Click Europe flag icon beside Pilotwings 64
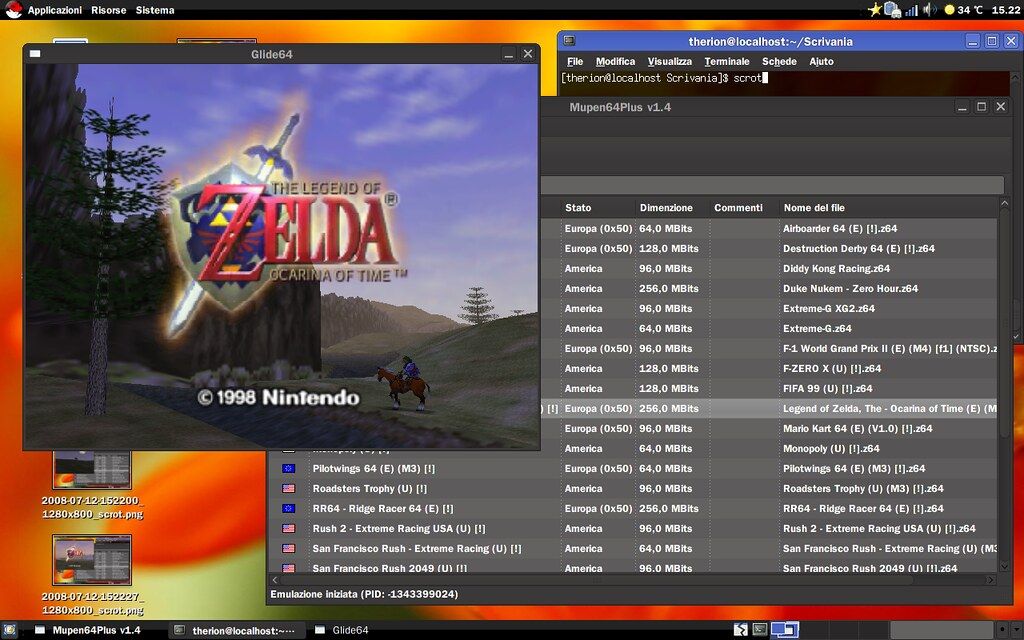The height and width of the screenshot is (640, 1024). (x=288, y=468)
